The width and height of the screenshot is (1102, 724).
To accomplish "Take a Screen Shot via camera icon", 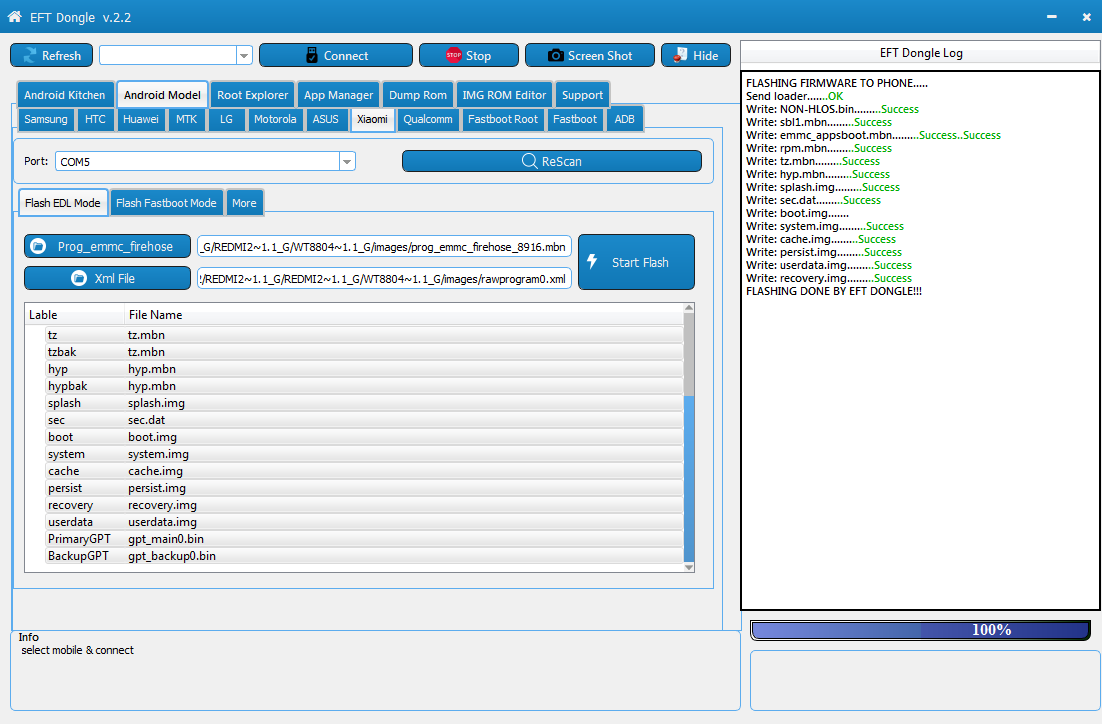I will [555, 56].
